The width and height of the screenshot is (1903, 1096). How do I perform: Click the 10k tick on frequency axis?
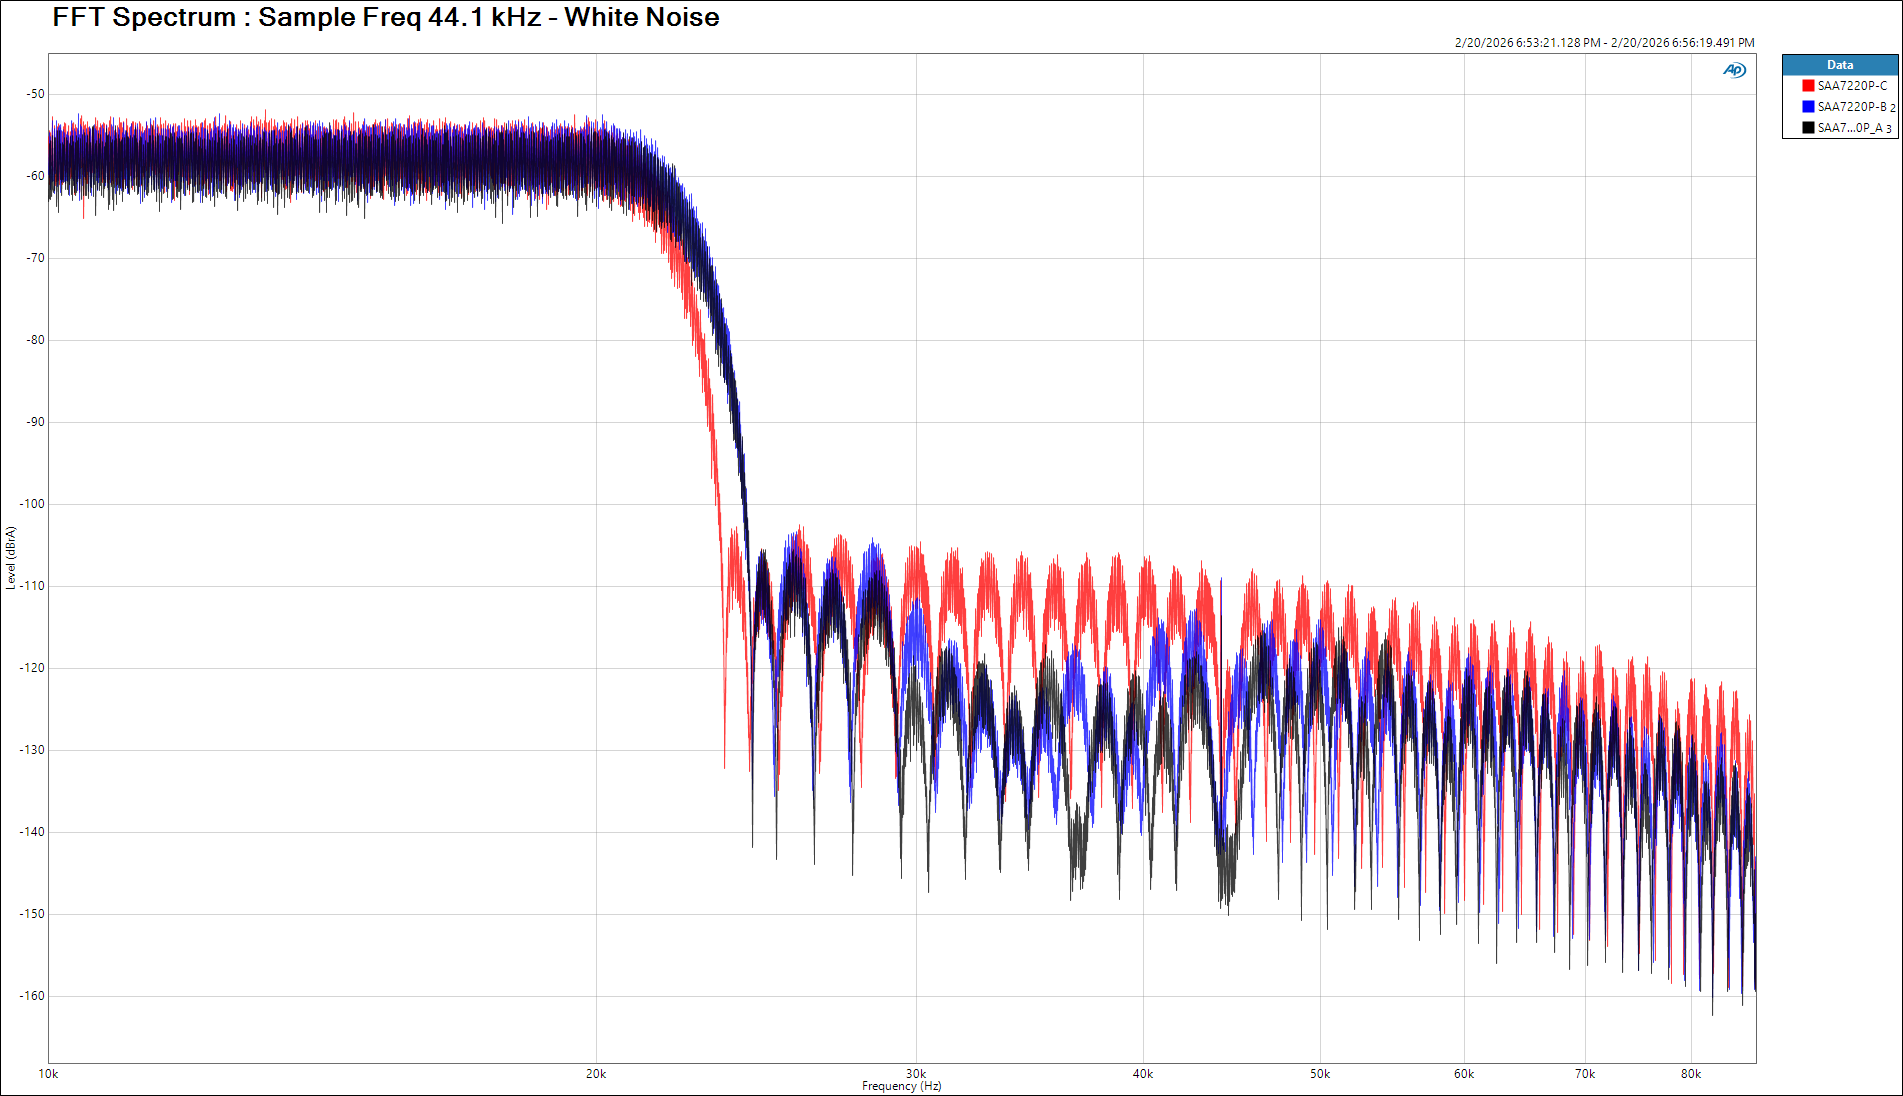(48, 1074)
